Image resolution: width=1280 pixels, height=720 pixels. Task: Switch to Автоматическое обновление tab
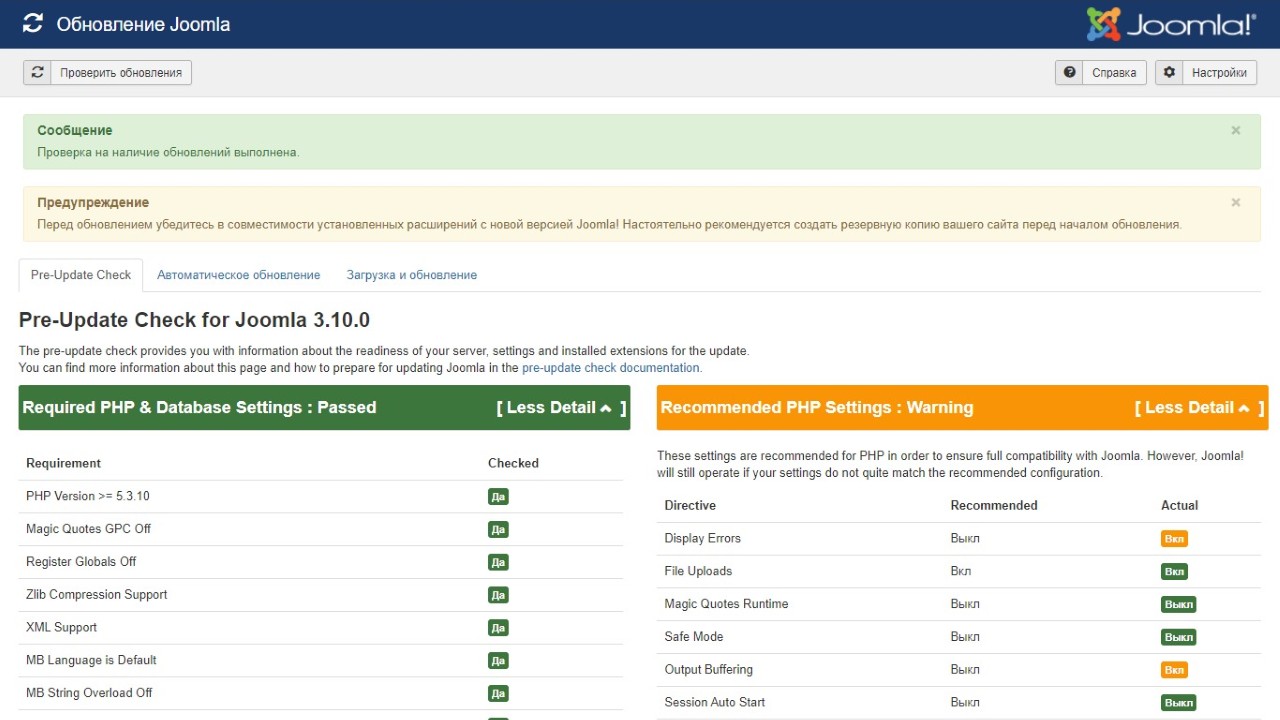(238, 275)
